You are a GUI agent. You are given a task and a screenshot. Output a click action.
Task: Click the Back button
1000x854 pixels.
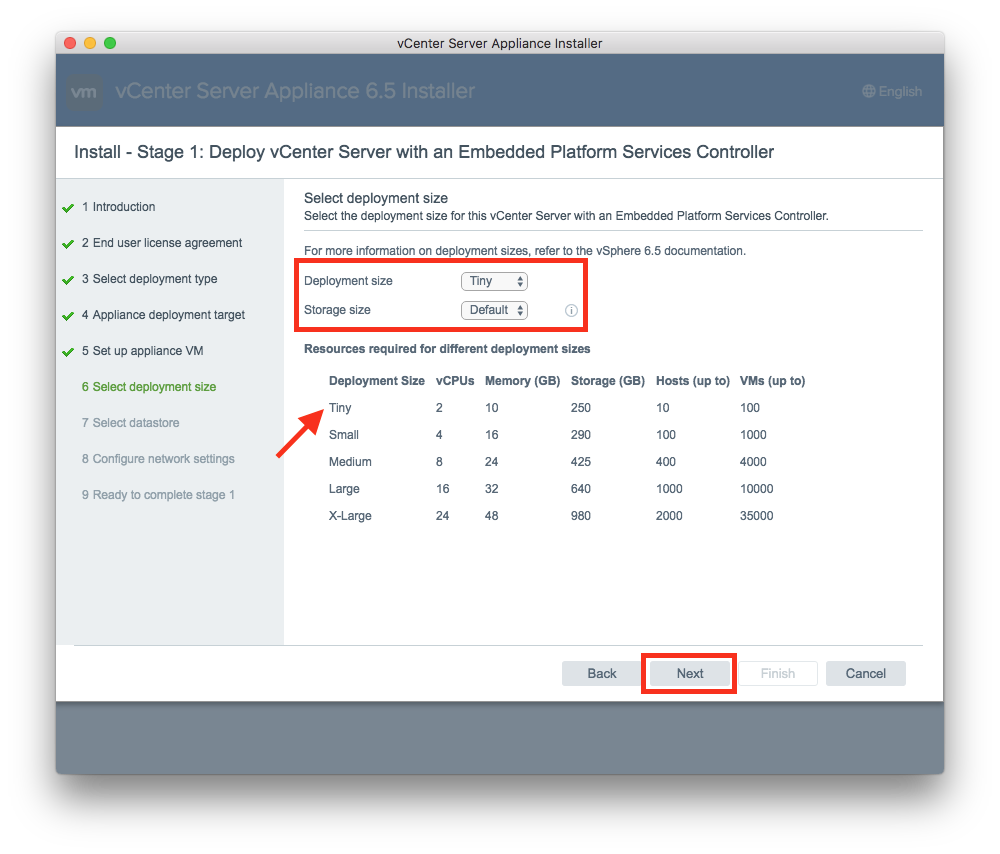601,674
